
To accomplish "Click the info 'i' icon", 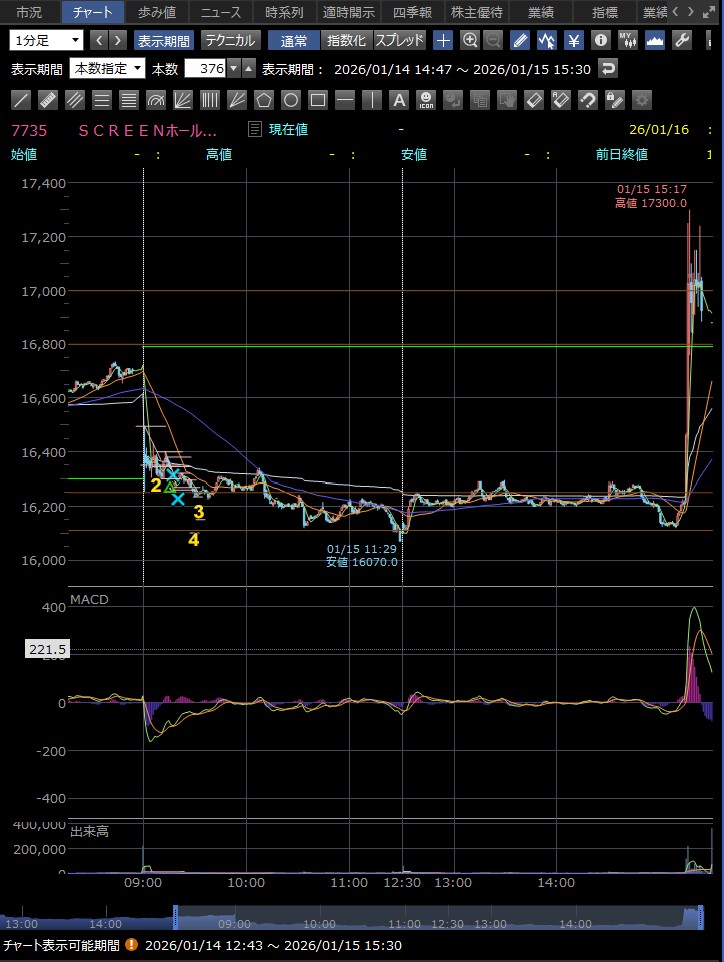I will point(600,41).
